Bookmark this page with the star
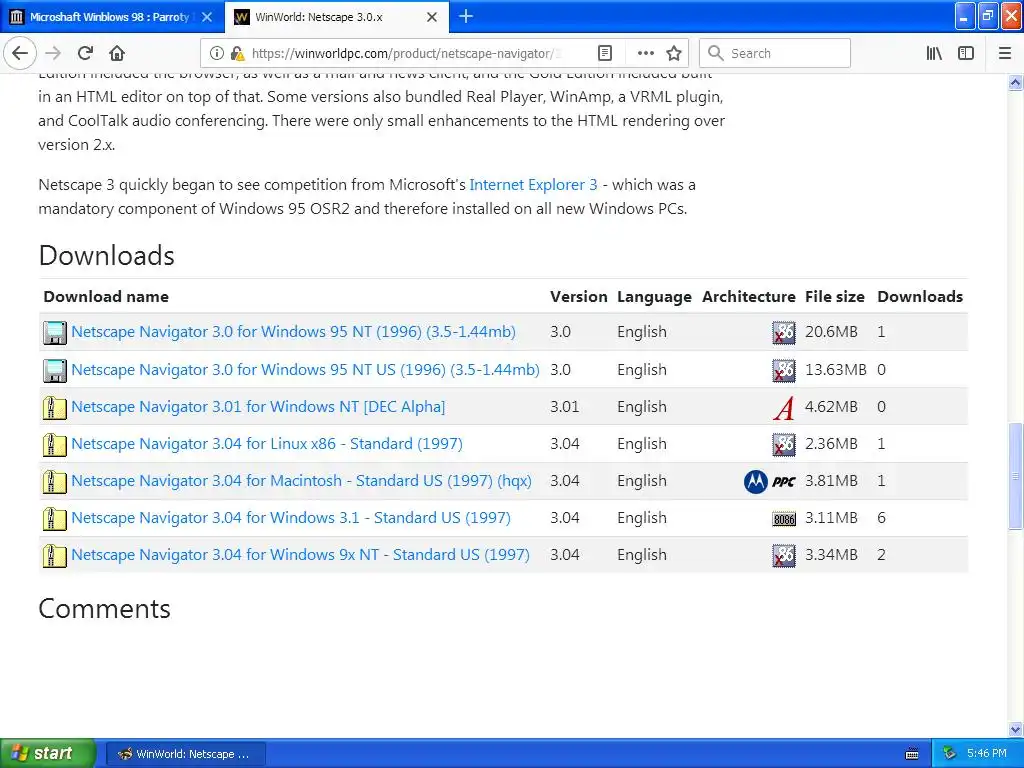Viewport: 1024px width, 768px height. [x=674, y=53]
